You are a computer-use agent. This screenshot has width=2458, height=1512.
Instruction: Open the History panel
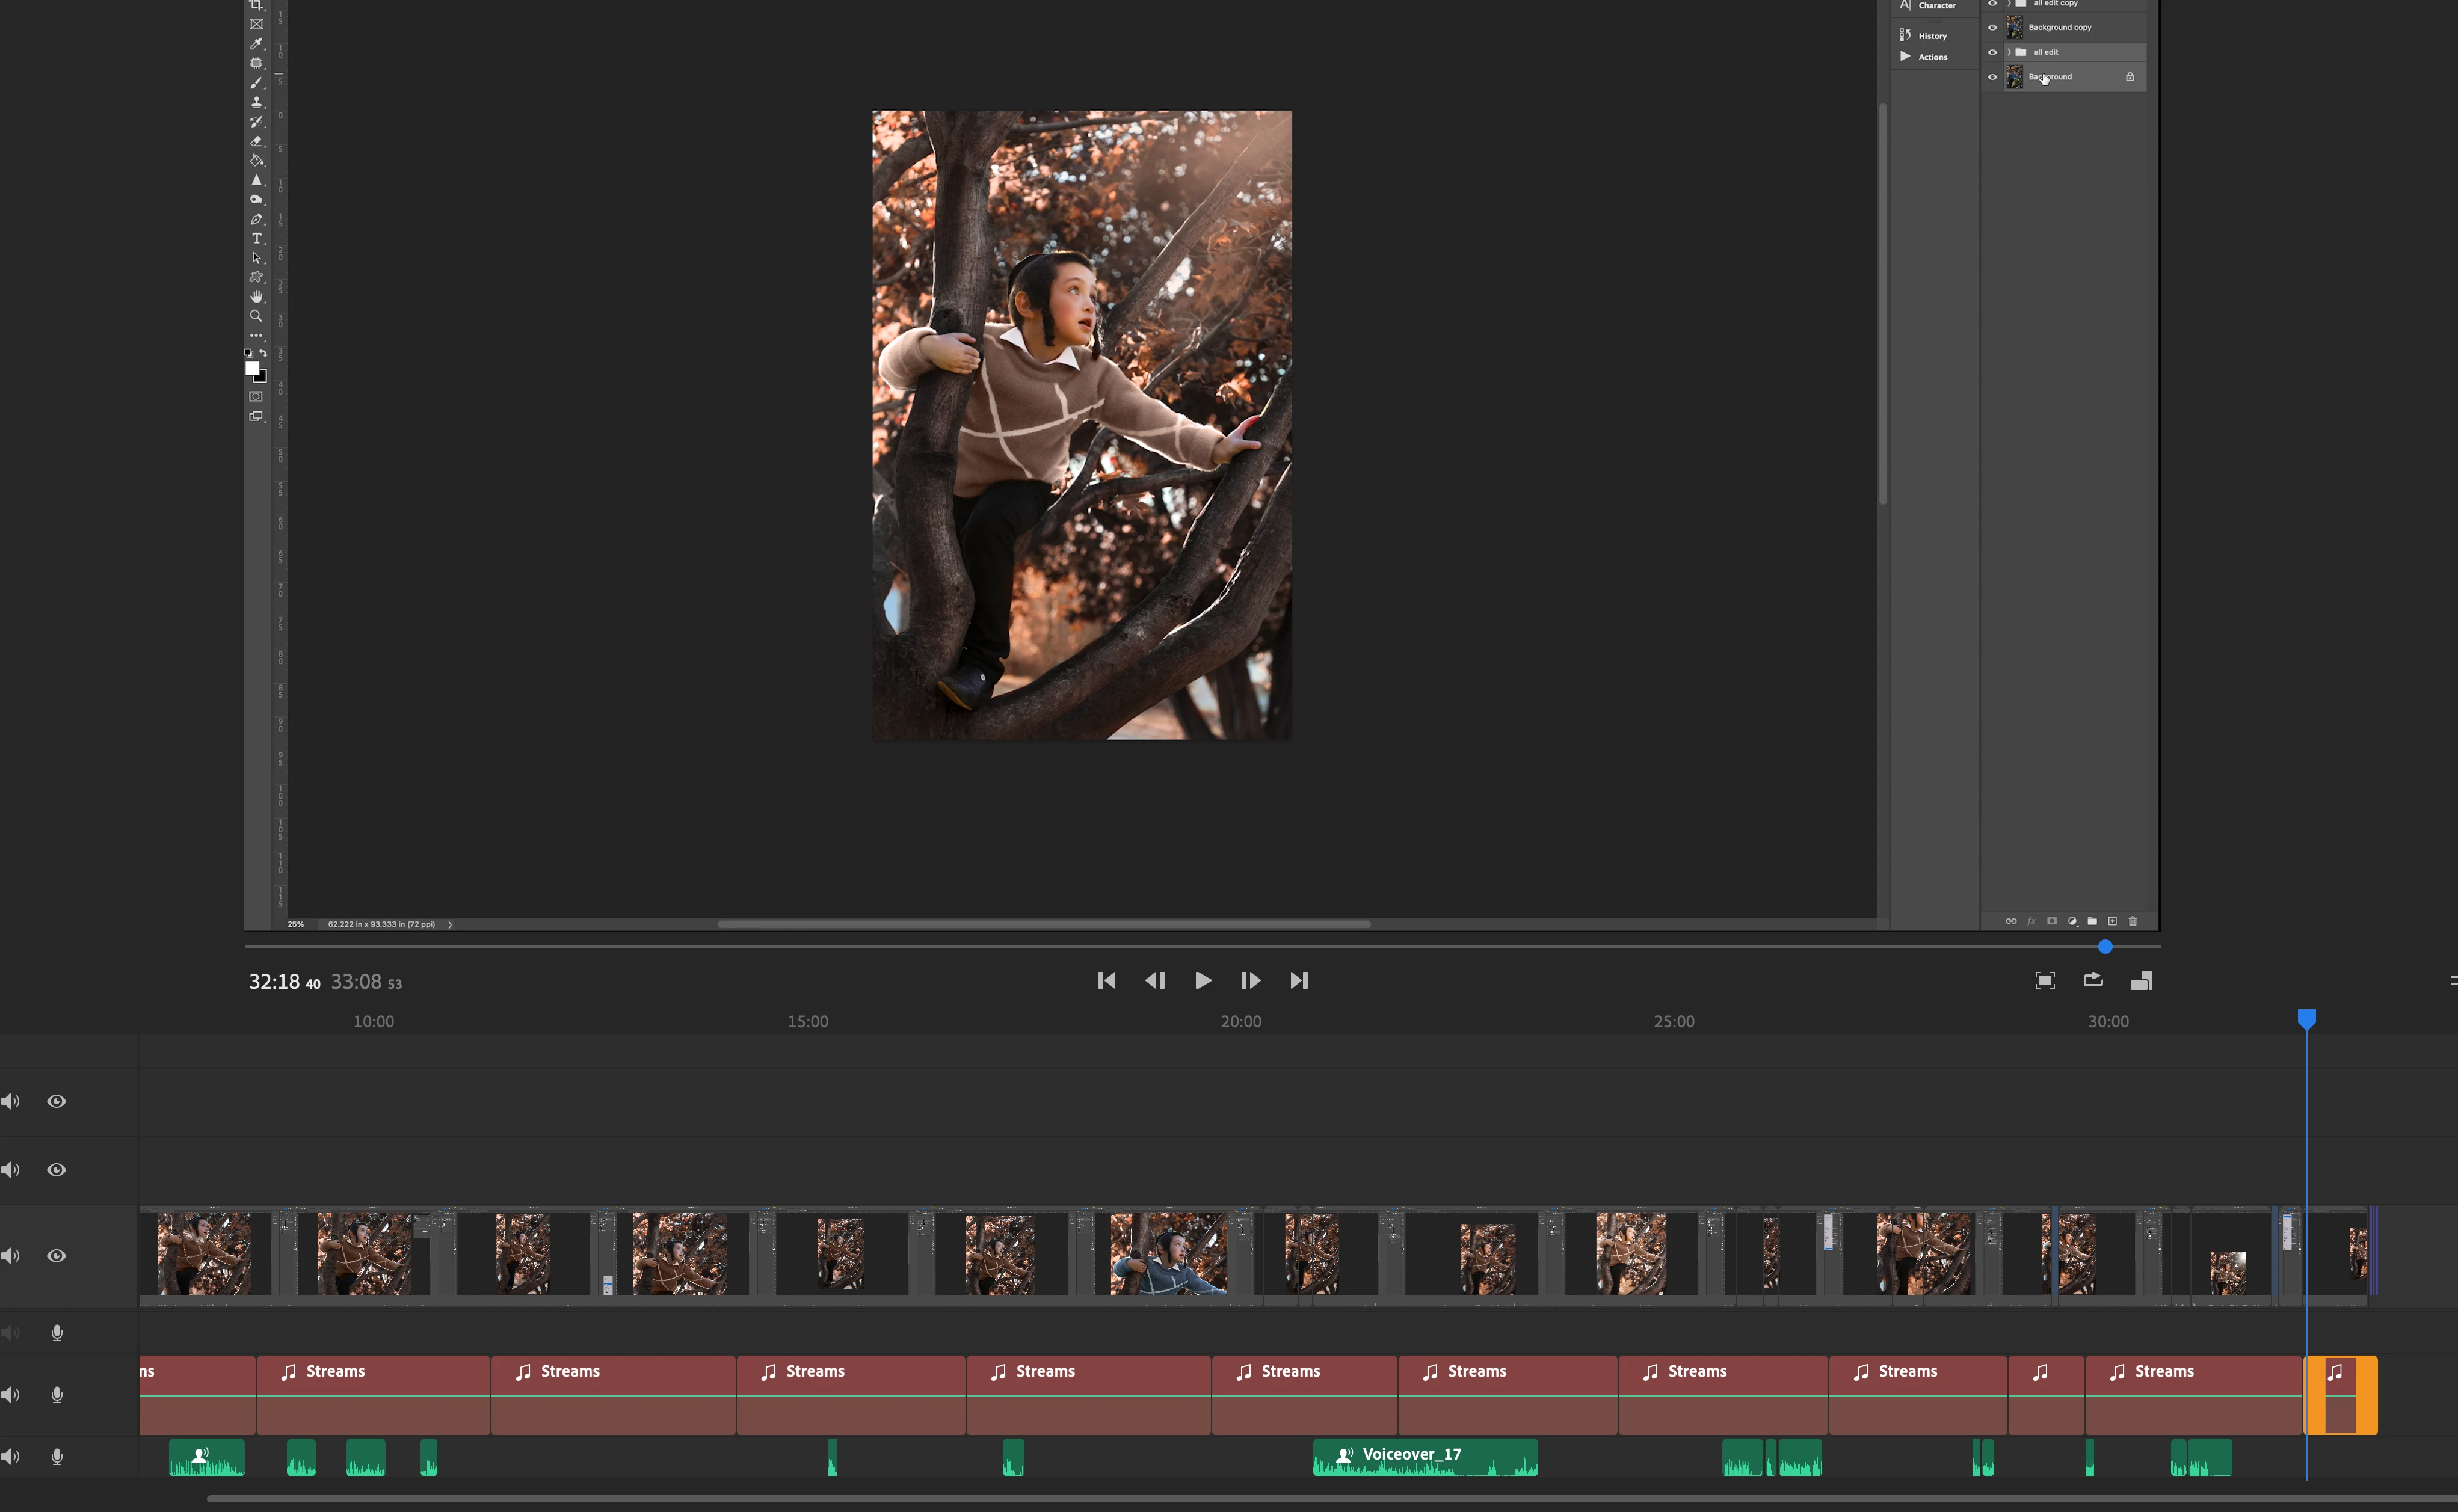[1931, 36]
